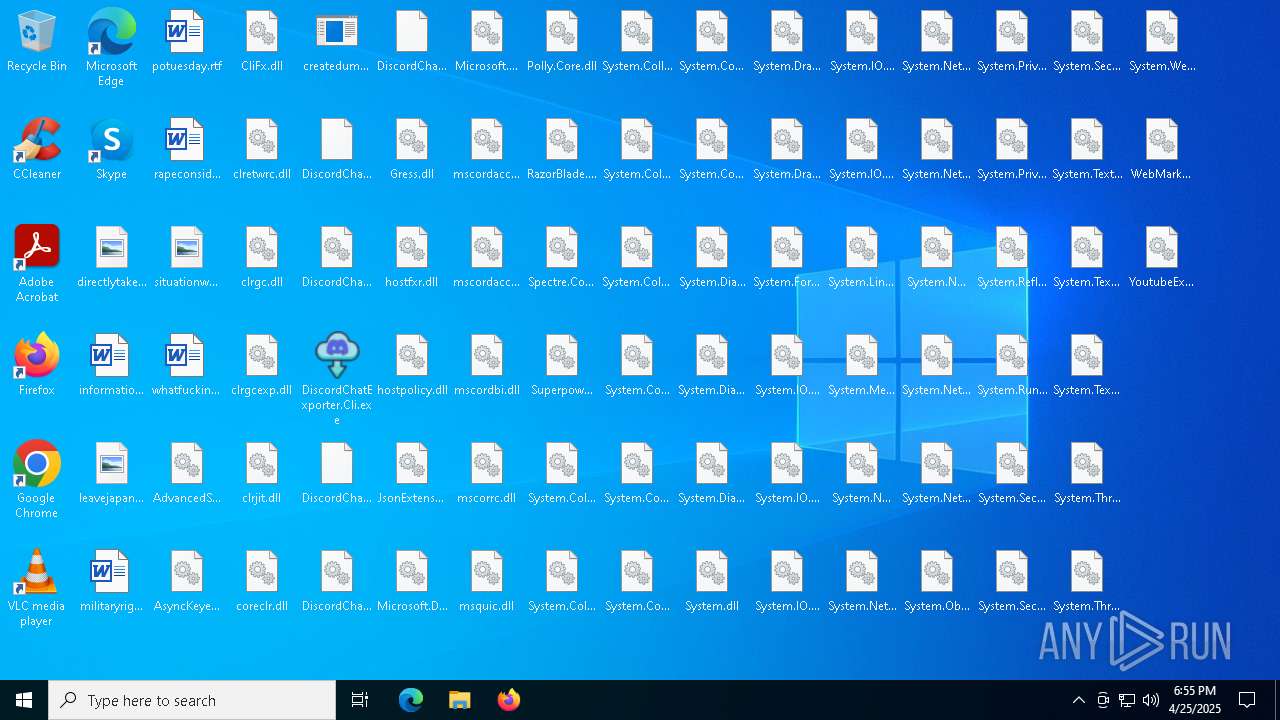This screenshot has width=1280, height=720.
Task: Open the network status tray icon
Action: (1127, 700)
